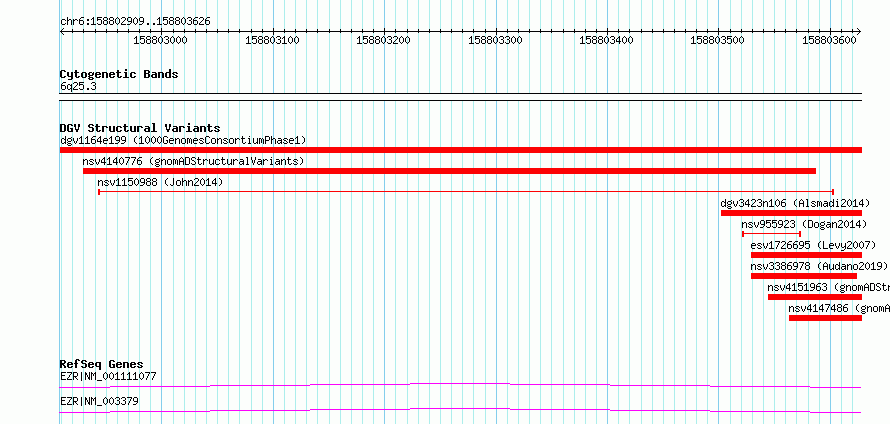Select the nsv4140776 gnomAD variant bar

[x=450, y=171]
